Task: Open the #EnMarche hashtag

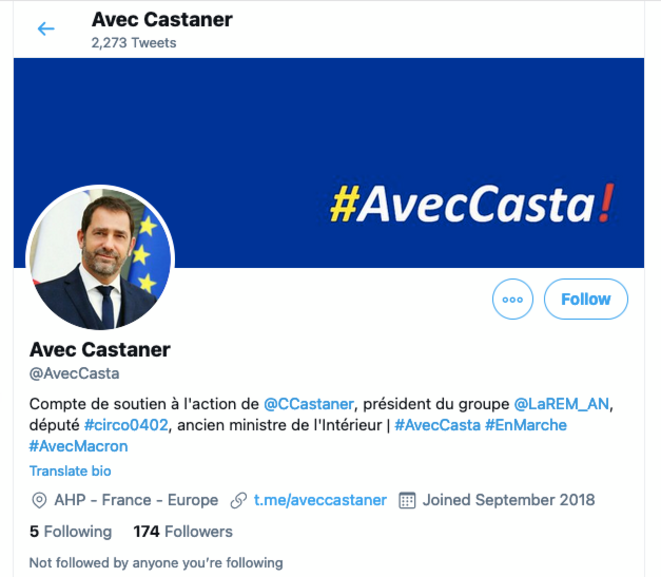Action: (526, 425)
